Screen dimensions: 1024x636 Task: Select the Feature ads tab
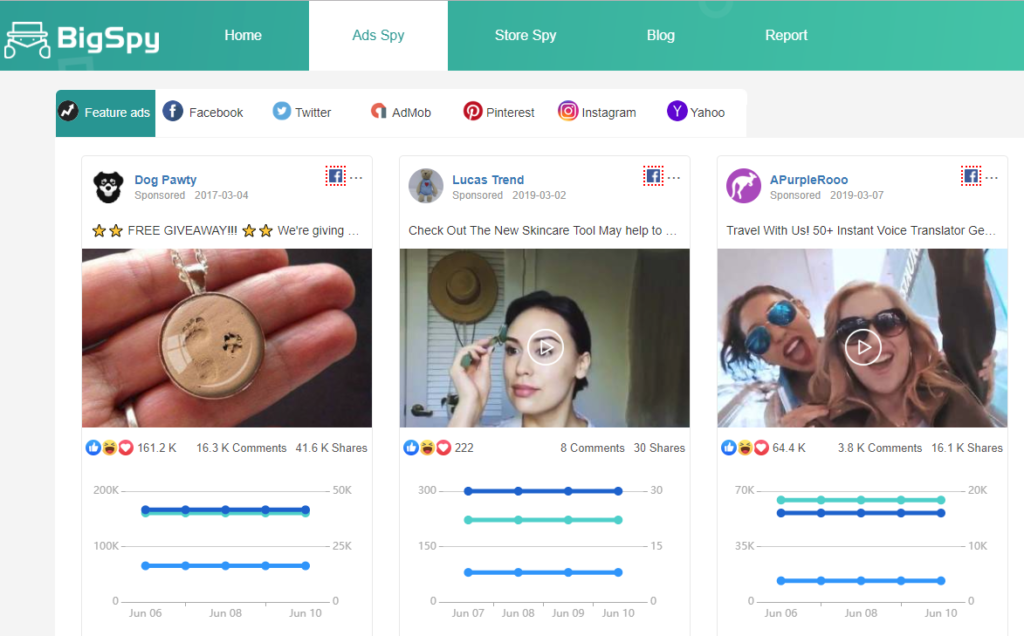tap(106, 113)
